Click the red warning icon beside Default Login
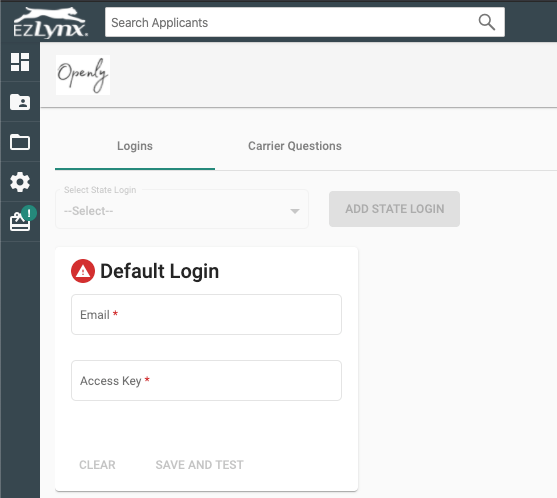 pos(83,271)
